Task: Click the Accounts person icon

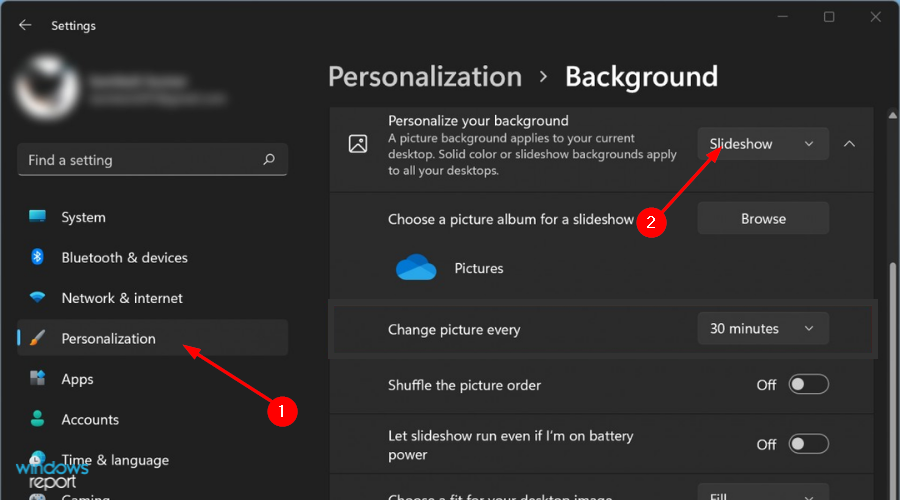Action: coord(38,419)
